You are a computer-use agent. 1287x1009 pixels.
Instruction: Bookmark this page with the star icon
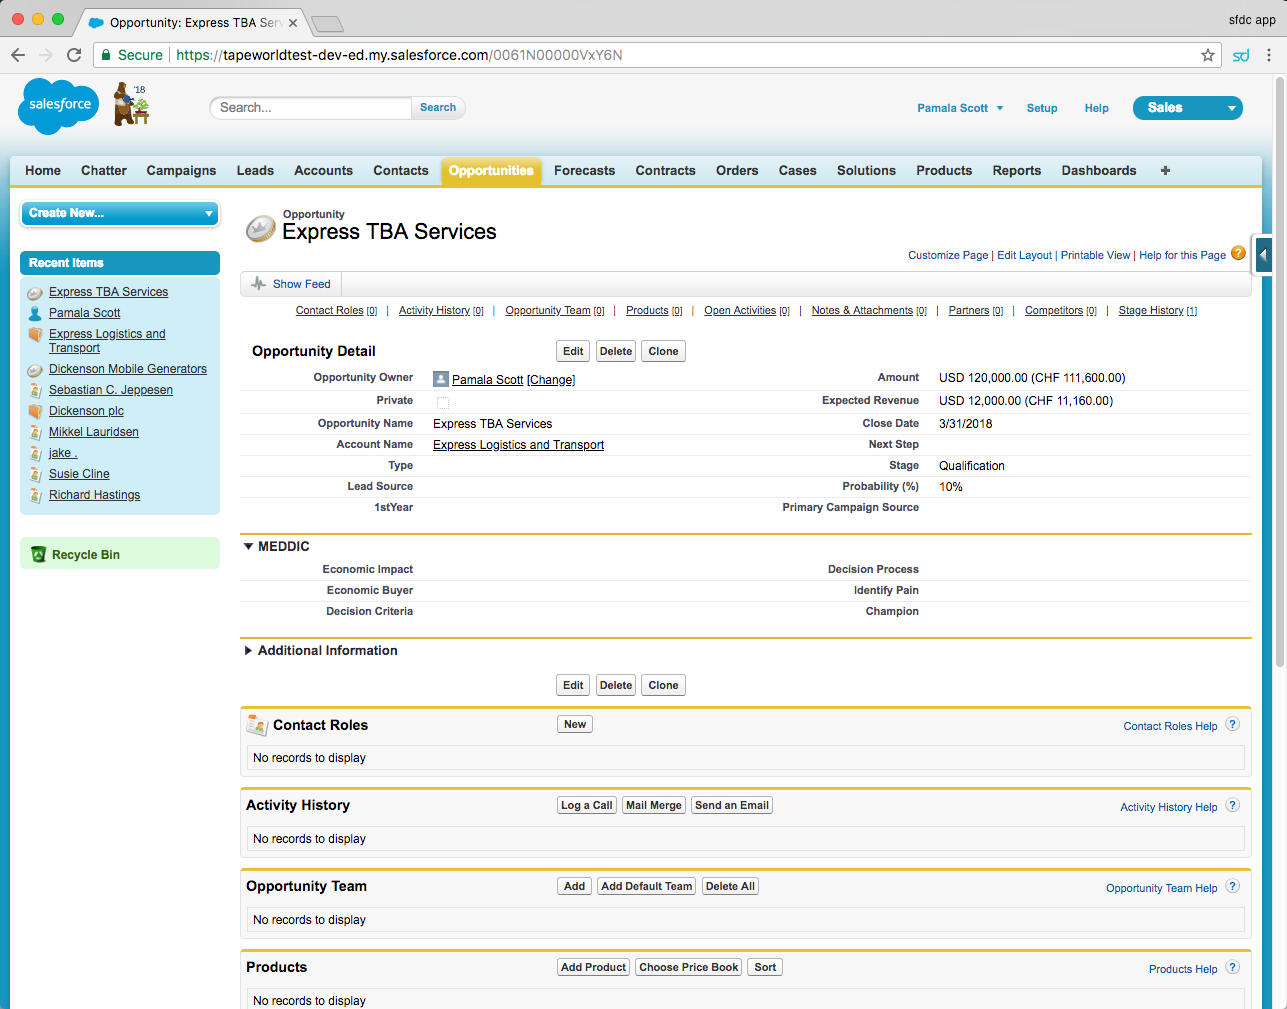pos(1208,55)
